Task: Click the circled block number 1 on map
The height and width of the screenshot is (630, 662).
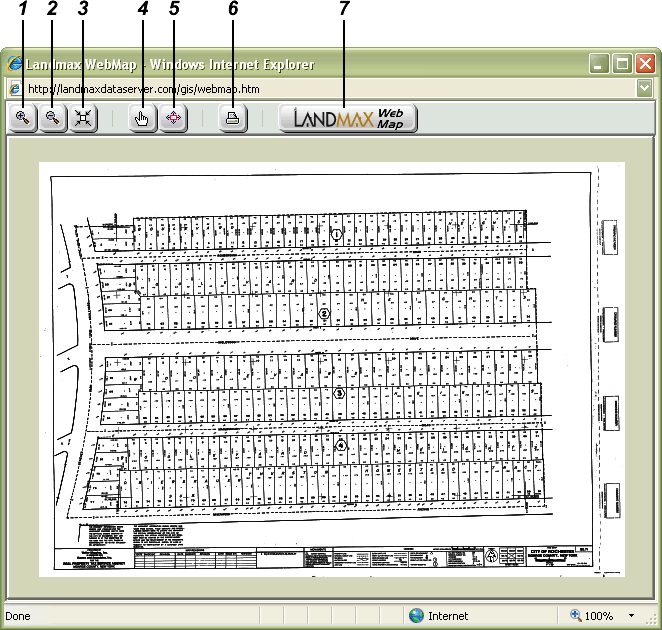Action: (x=337, y=234)
